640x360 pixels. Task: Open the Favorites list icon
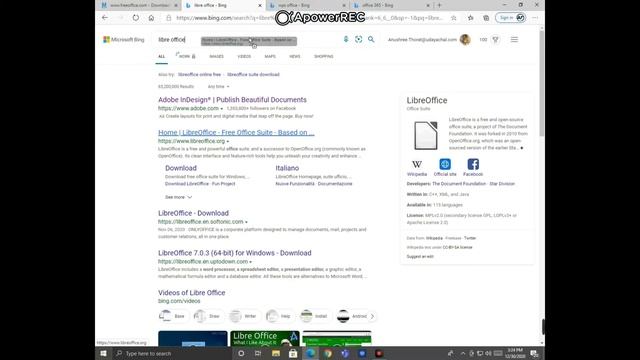471,18
